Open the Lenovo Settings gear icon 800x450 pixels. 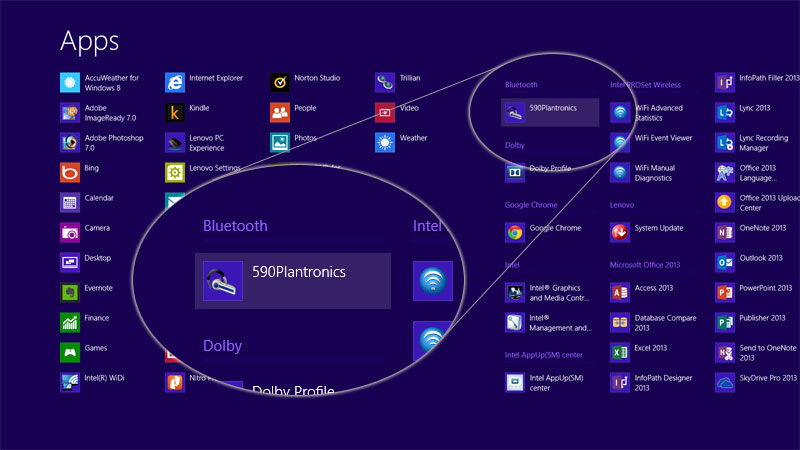tap(175, 172)
